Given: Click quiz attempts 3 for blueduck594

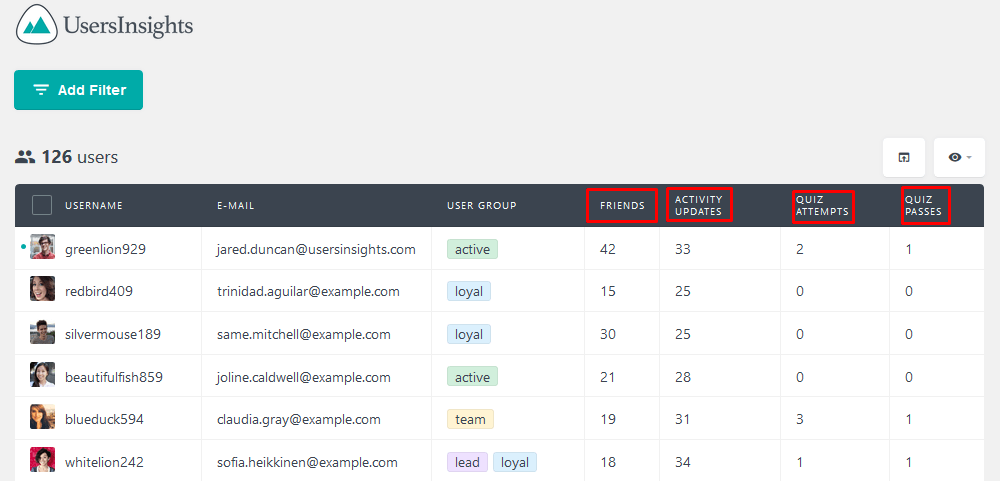Looking at the screenshot, I should 800,419.
